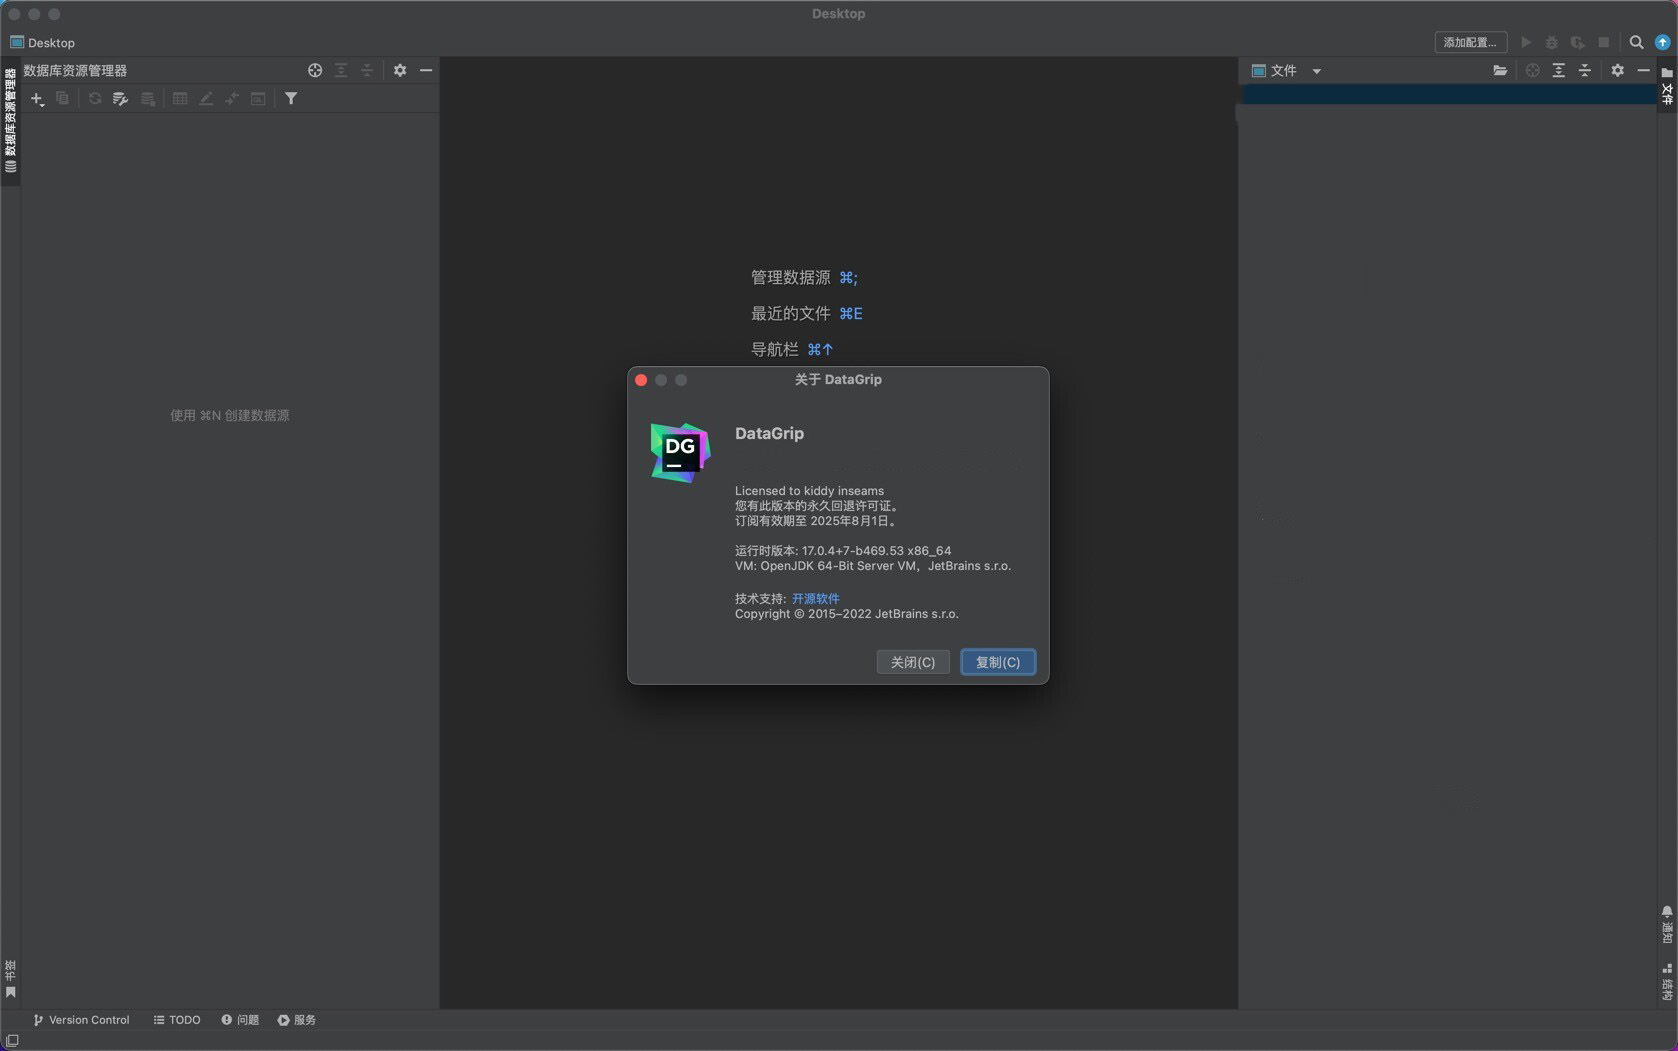Toggle the 文件 right sidebar tab
Viewport: 1678px width, 1051px height.
[x=1667, y=86]
